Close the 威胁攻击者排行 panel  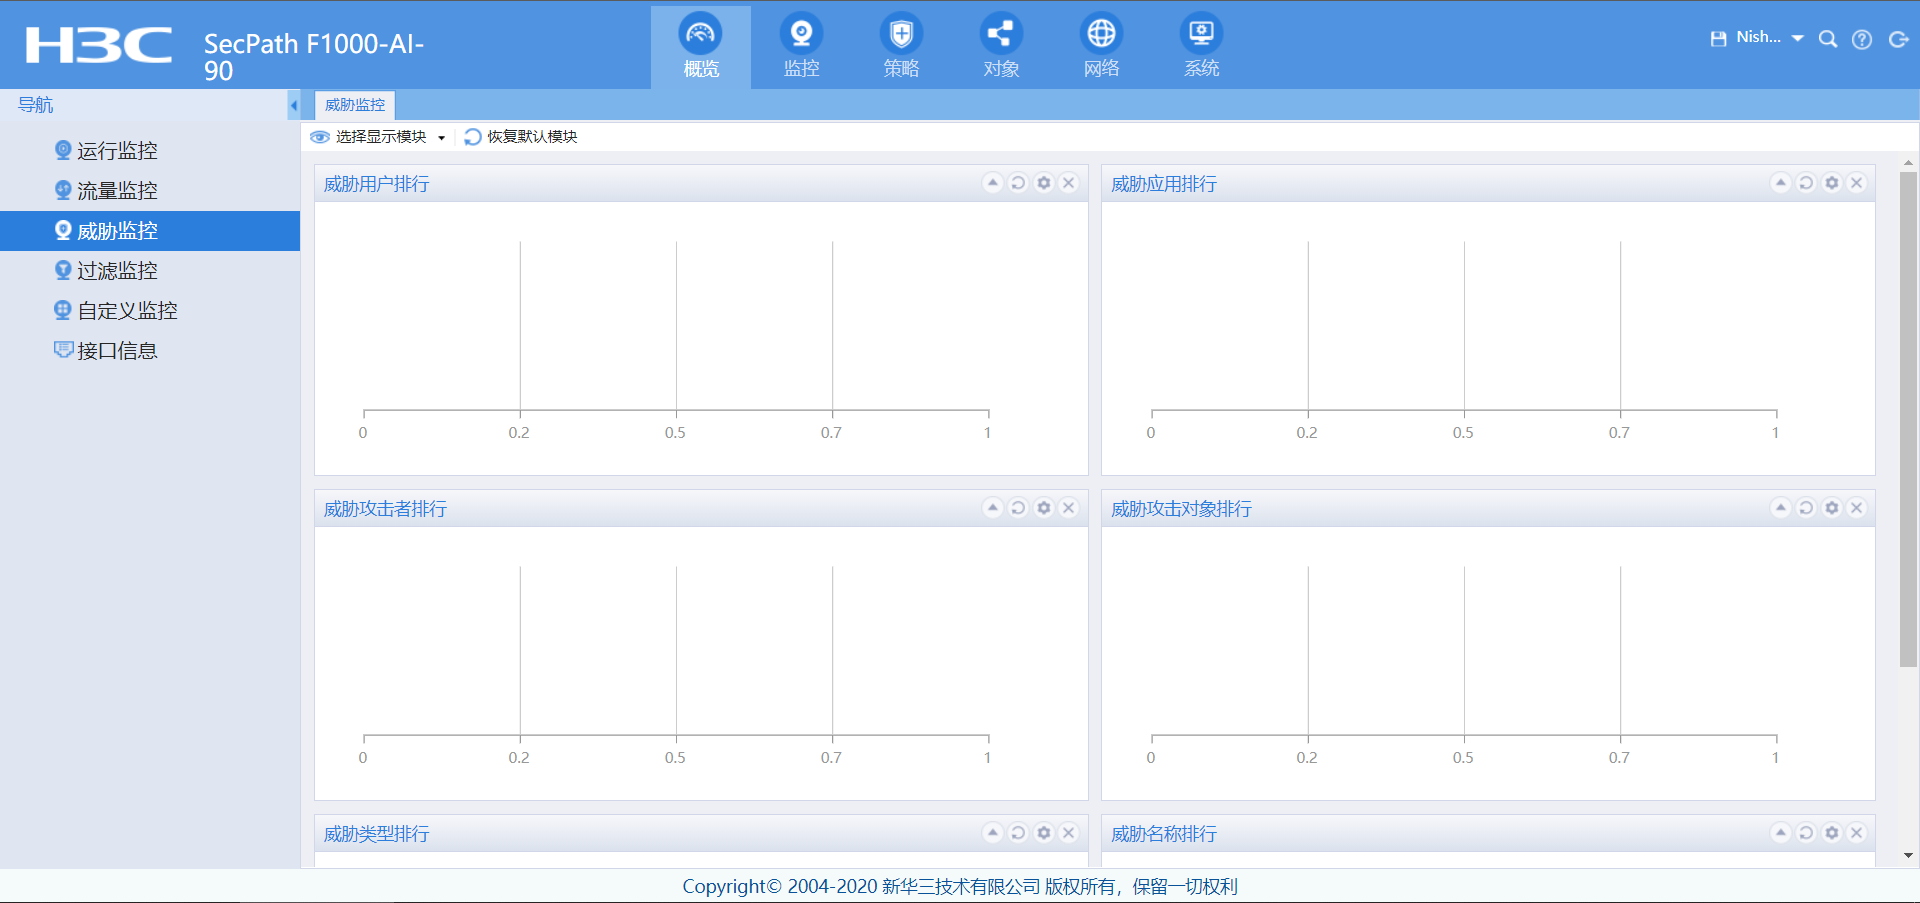pos(1068,508)
